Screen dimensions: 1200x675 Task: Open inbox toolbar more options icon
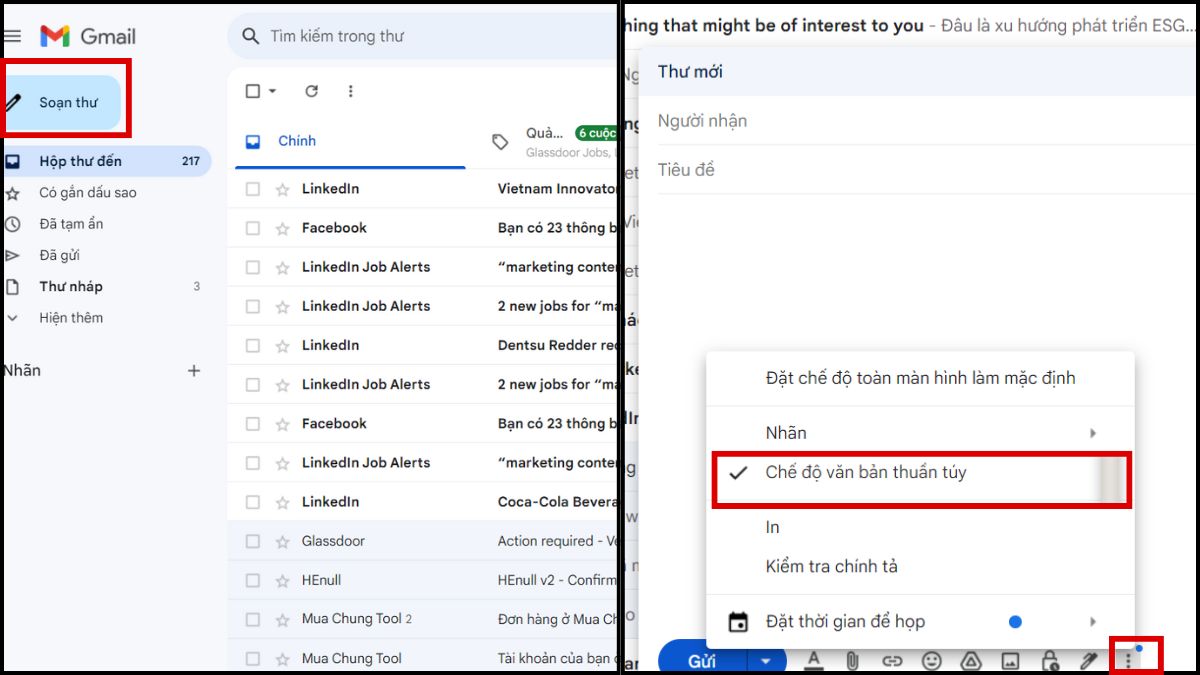(x=350, y=91)
